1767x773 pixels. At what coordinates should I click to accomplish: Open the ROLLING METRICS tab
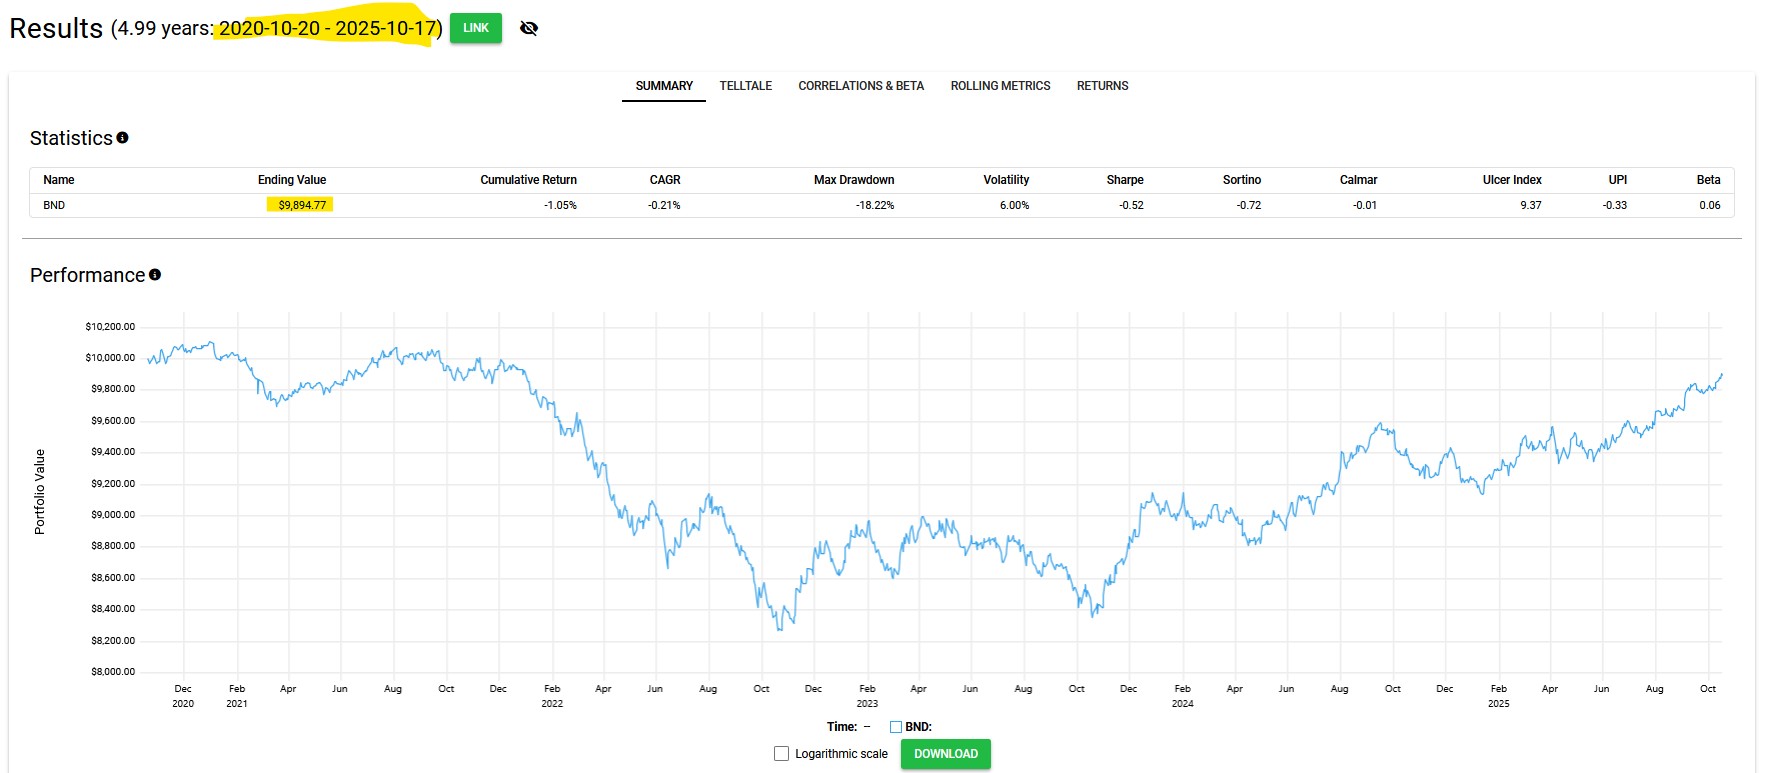coord(1000,86)
